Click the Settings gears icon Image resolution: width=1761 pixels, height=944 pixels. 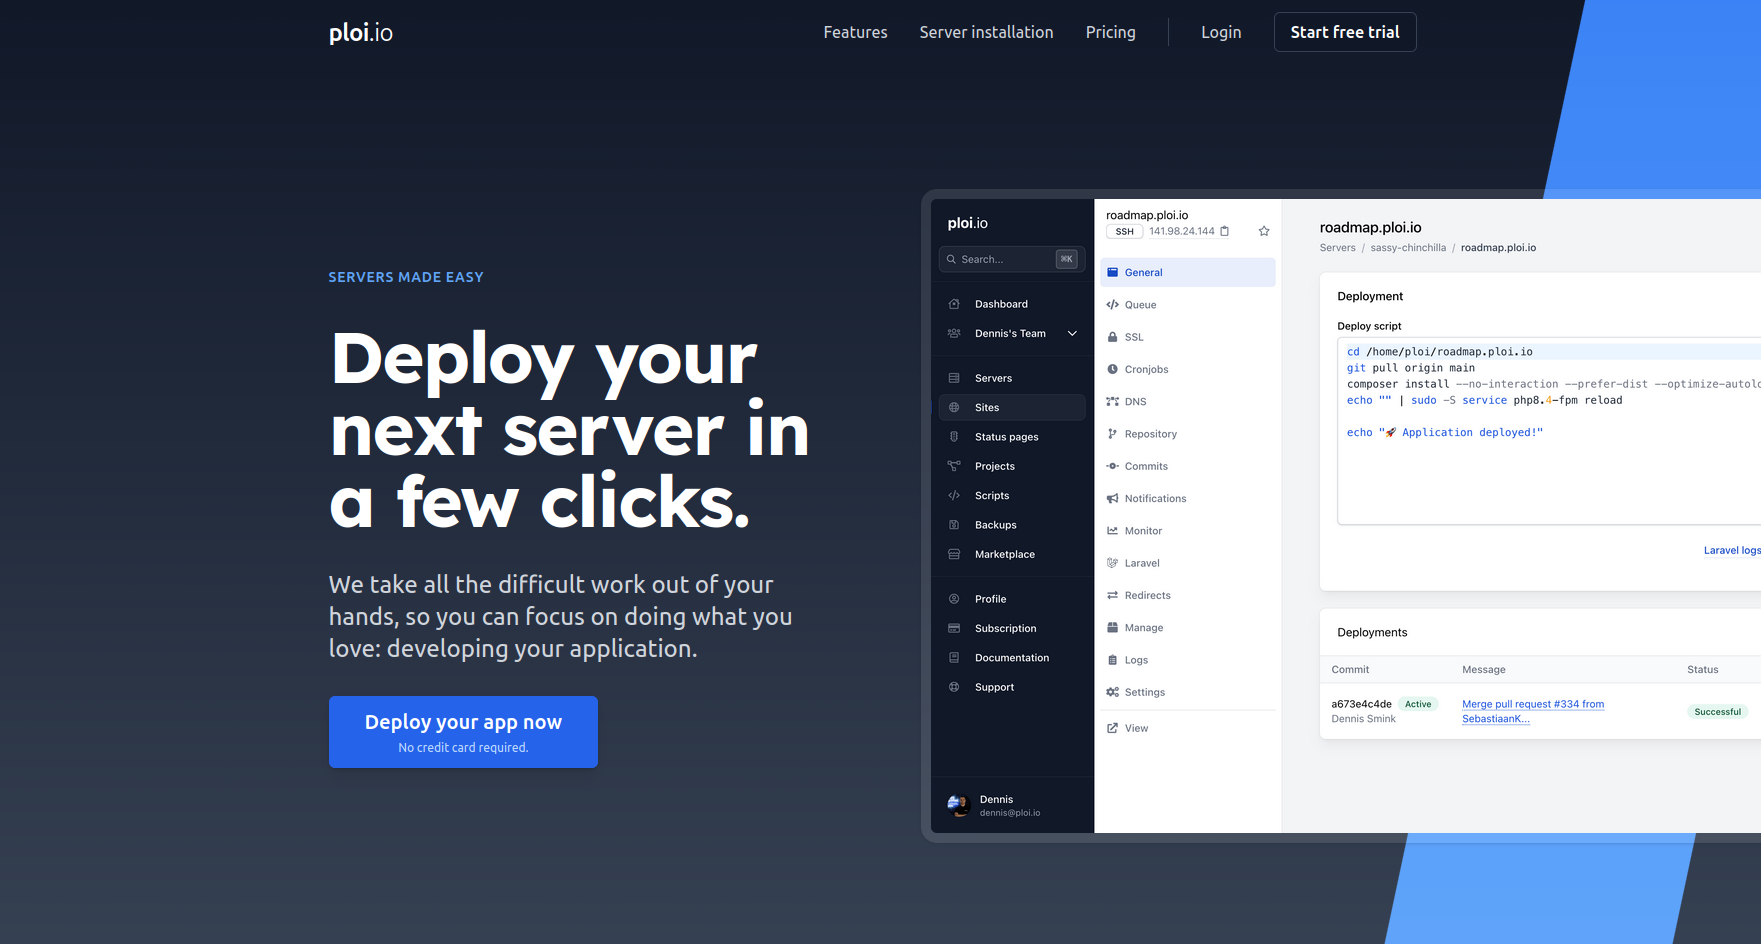(1112, 692)
